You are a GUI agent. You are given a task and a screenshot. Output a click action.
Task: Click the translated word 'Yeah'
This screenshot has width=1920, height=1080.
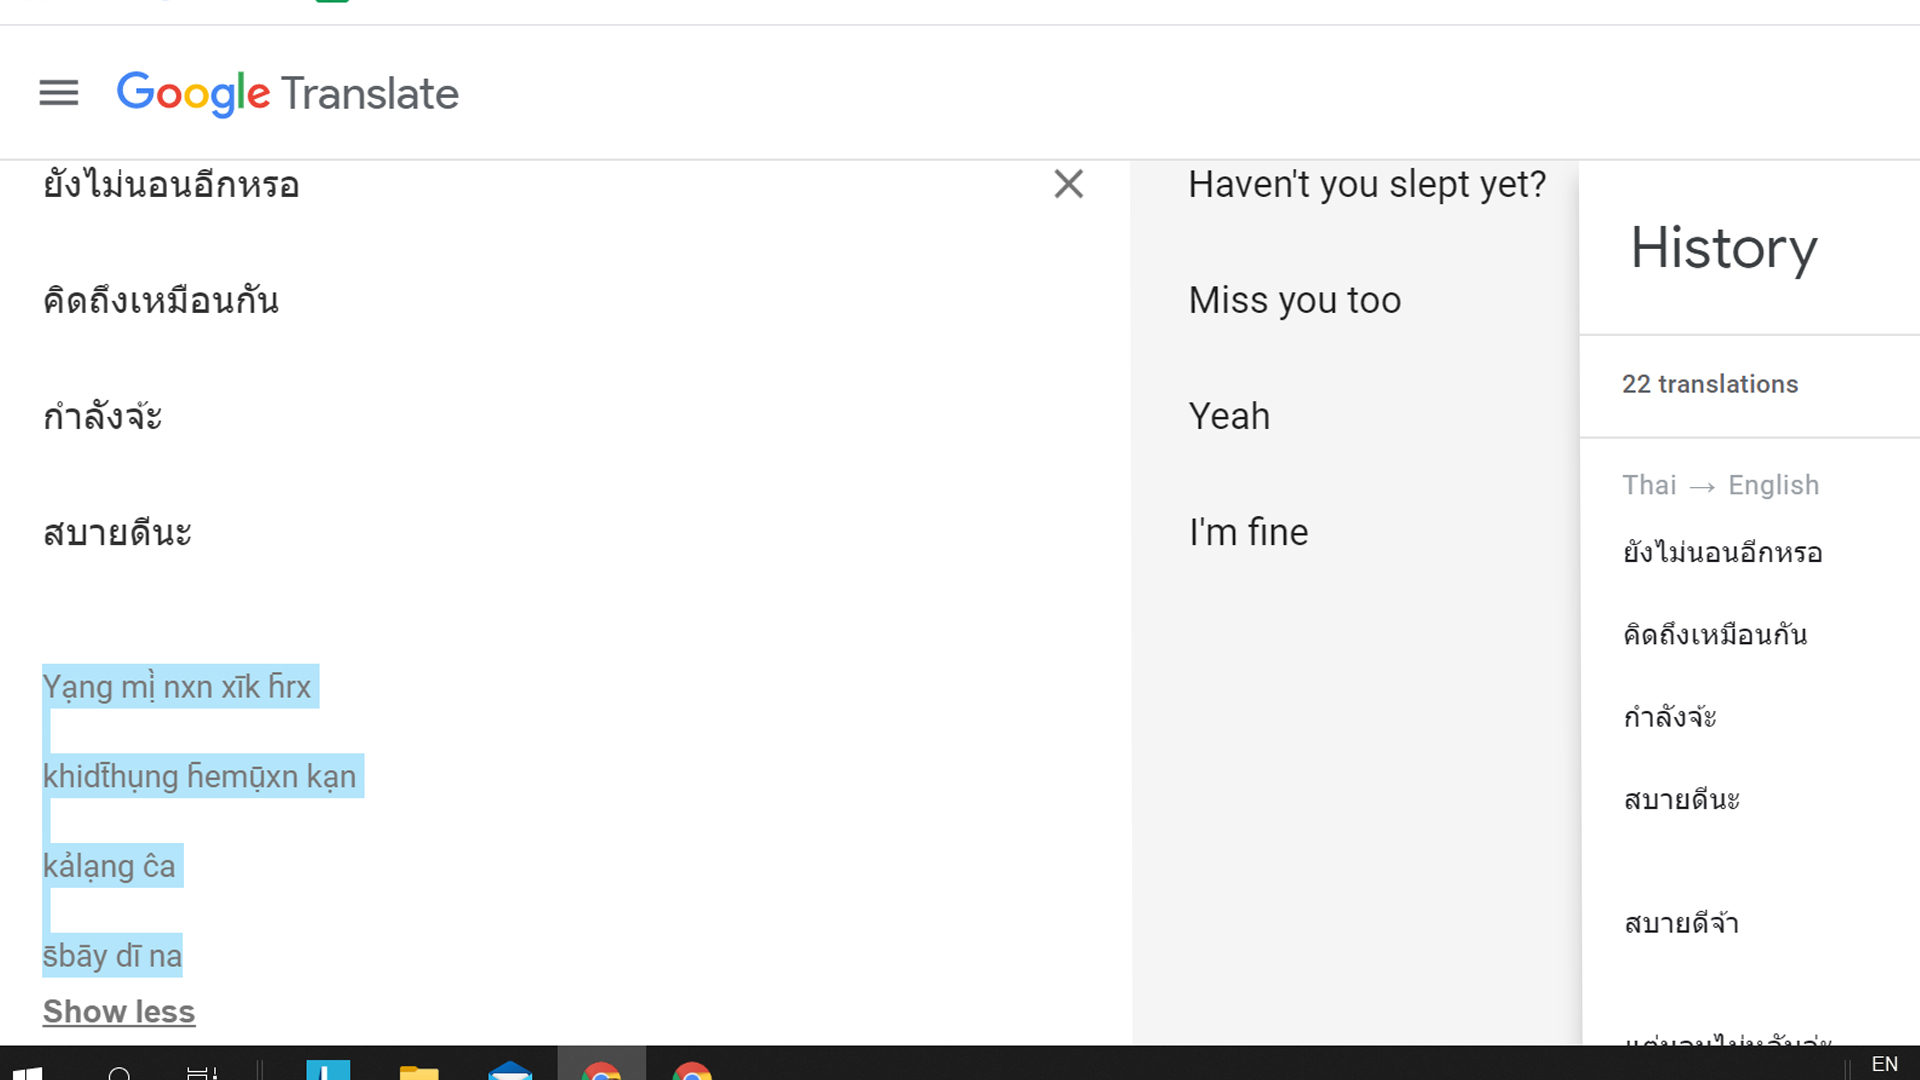coord(1229,416)
